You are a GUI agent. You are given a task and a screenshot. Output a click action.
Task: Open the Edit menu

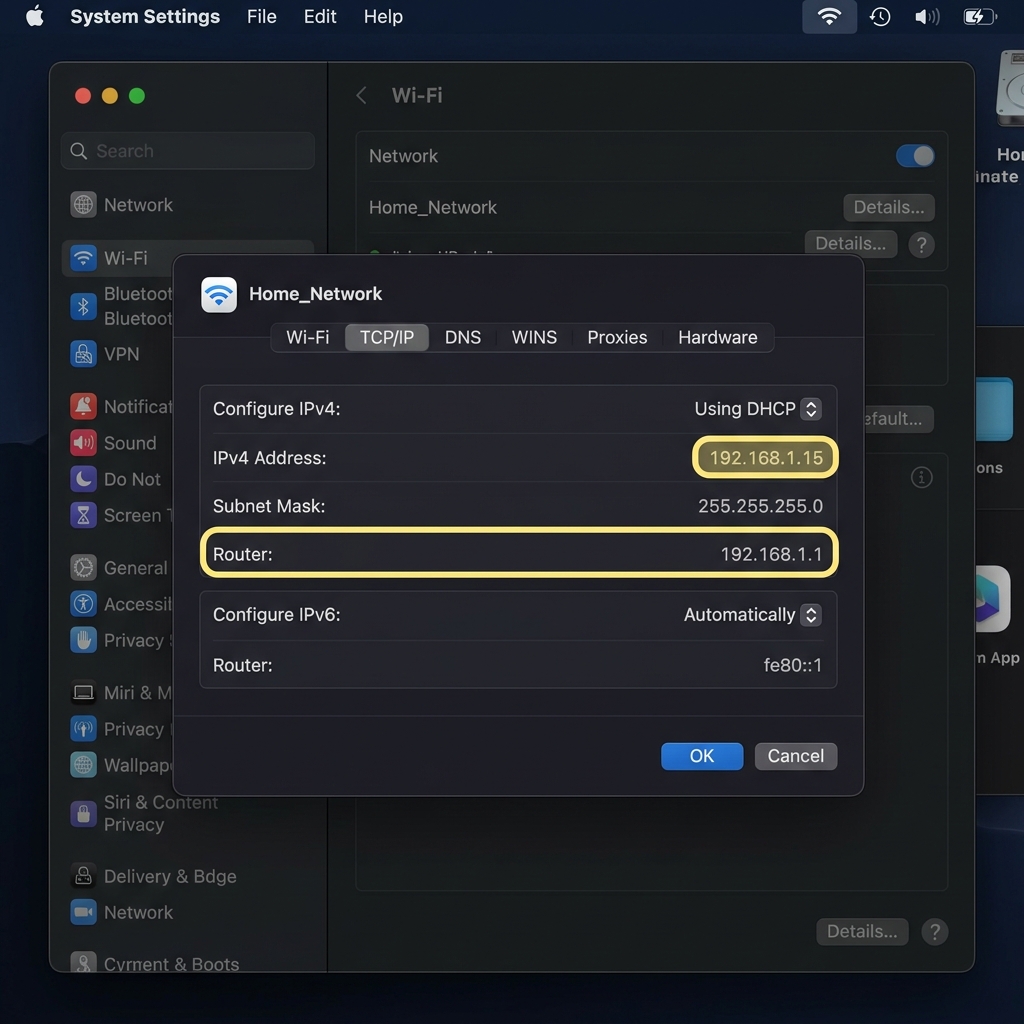320,16
